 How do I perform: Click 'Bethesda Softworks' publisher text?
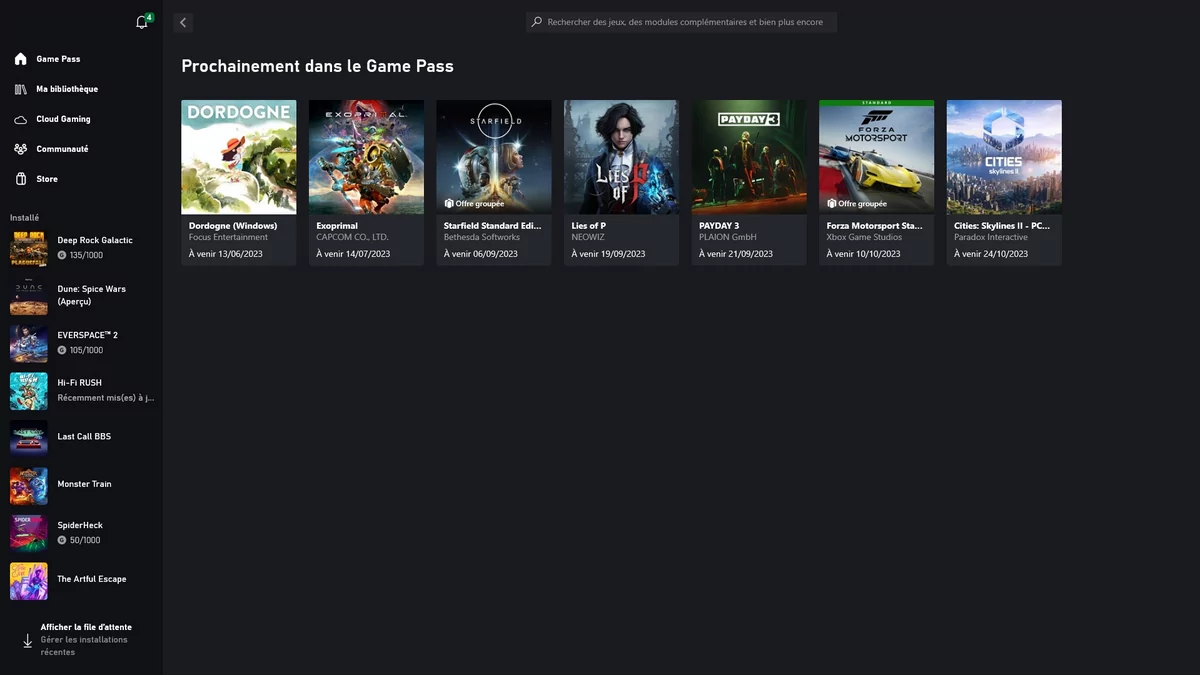(x=483, y=237)
